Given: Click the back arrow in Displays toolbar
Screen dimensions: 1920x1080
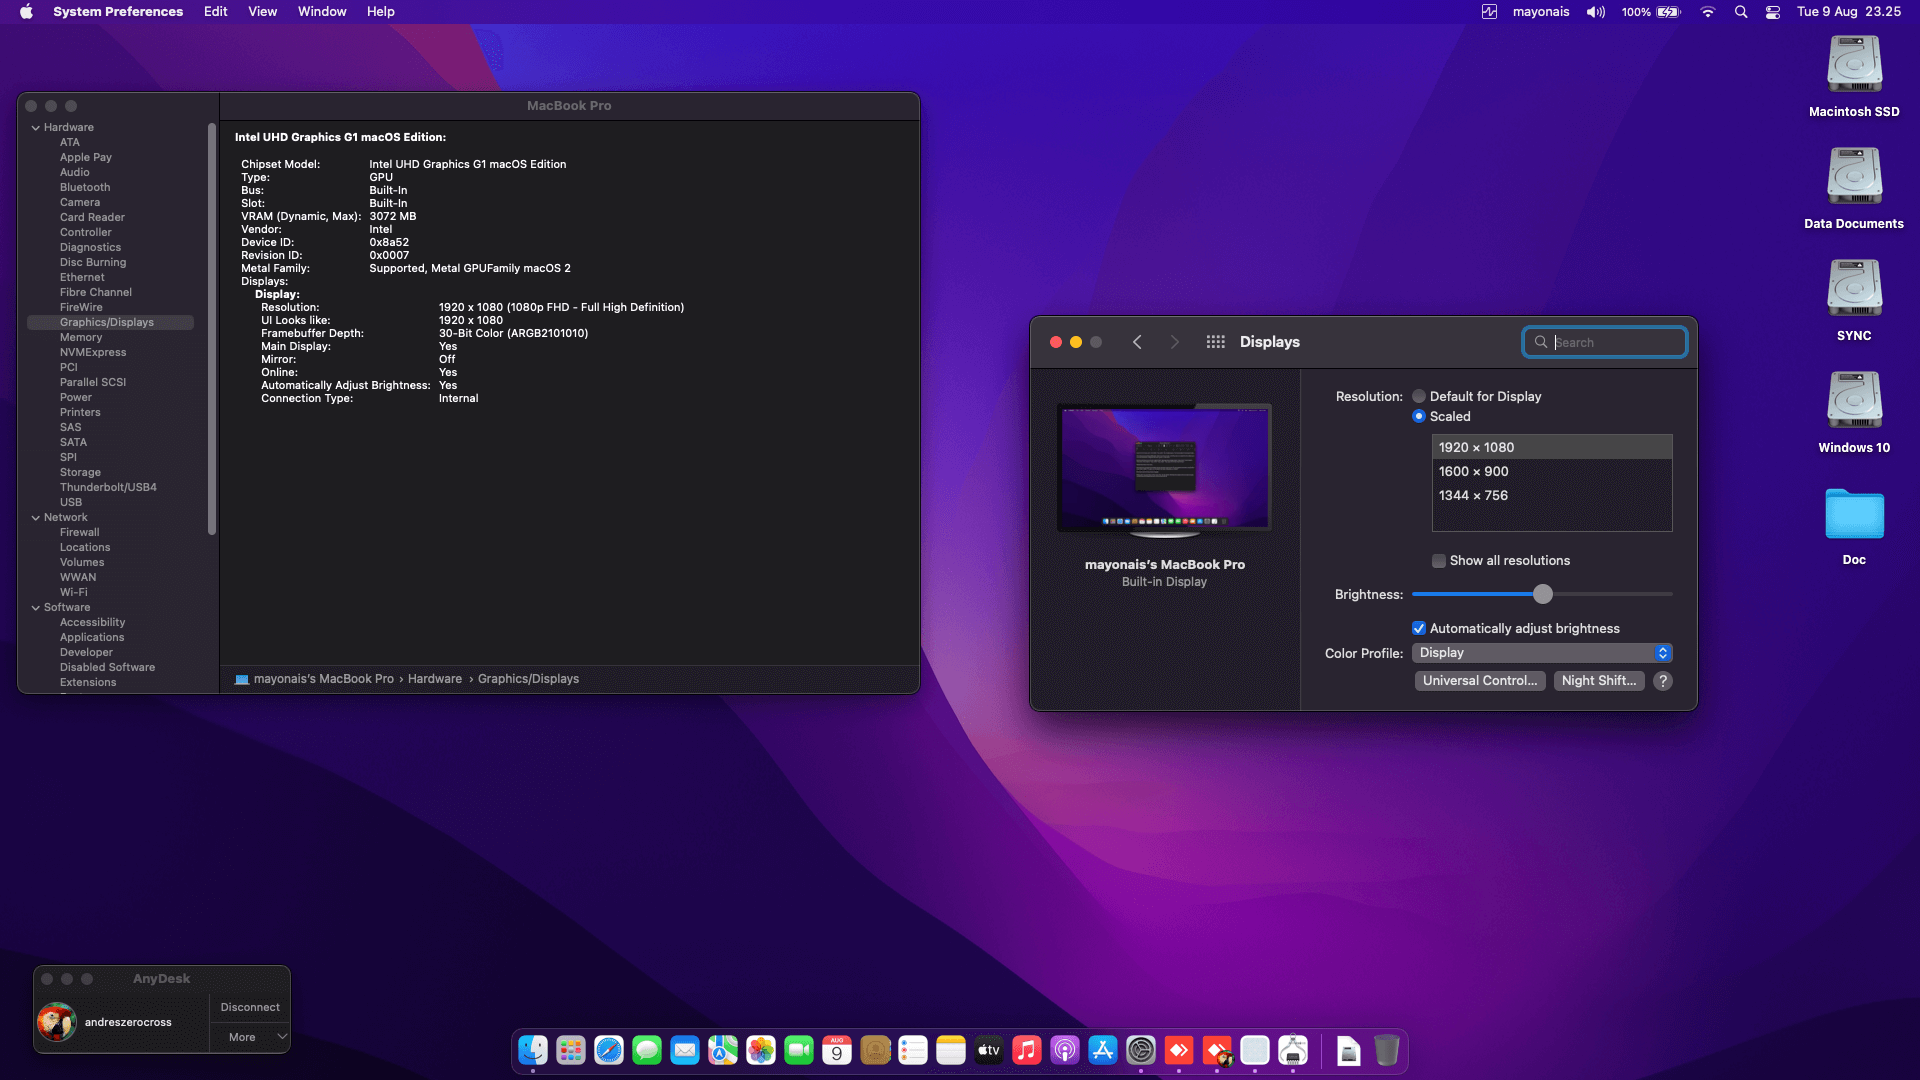Looking at the screenshot, I should point(1137,342).
